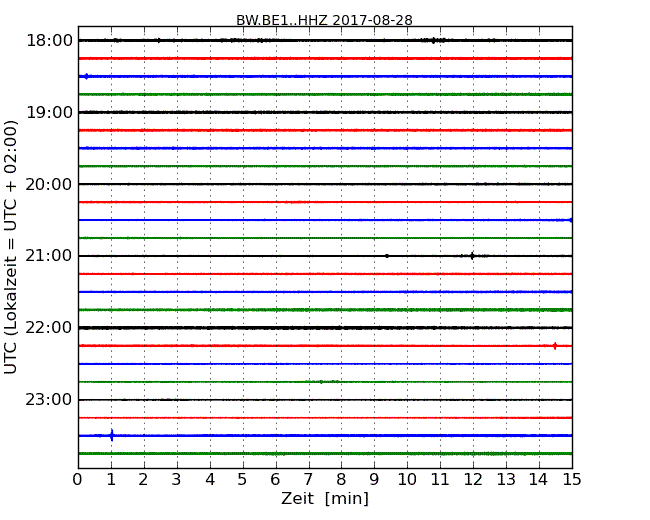The height and width of the screenshot is (520, 650).
Task: Click the minute tick label 11
Action: pyautogui.click(x=440, y=479)
